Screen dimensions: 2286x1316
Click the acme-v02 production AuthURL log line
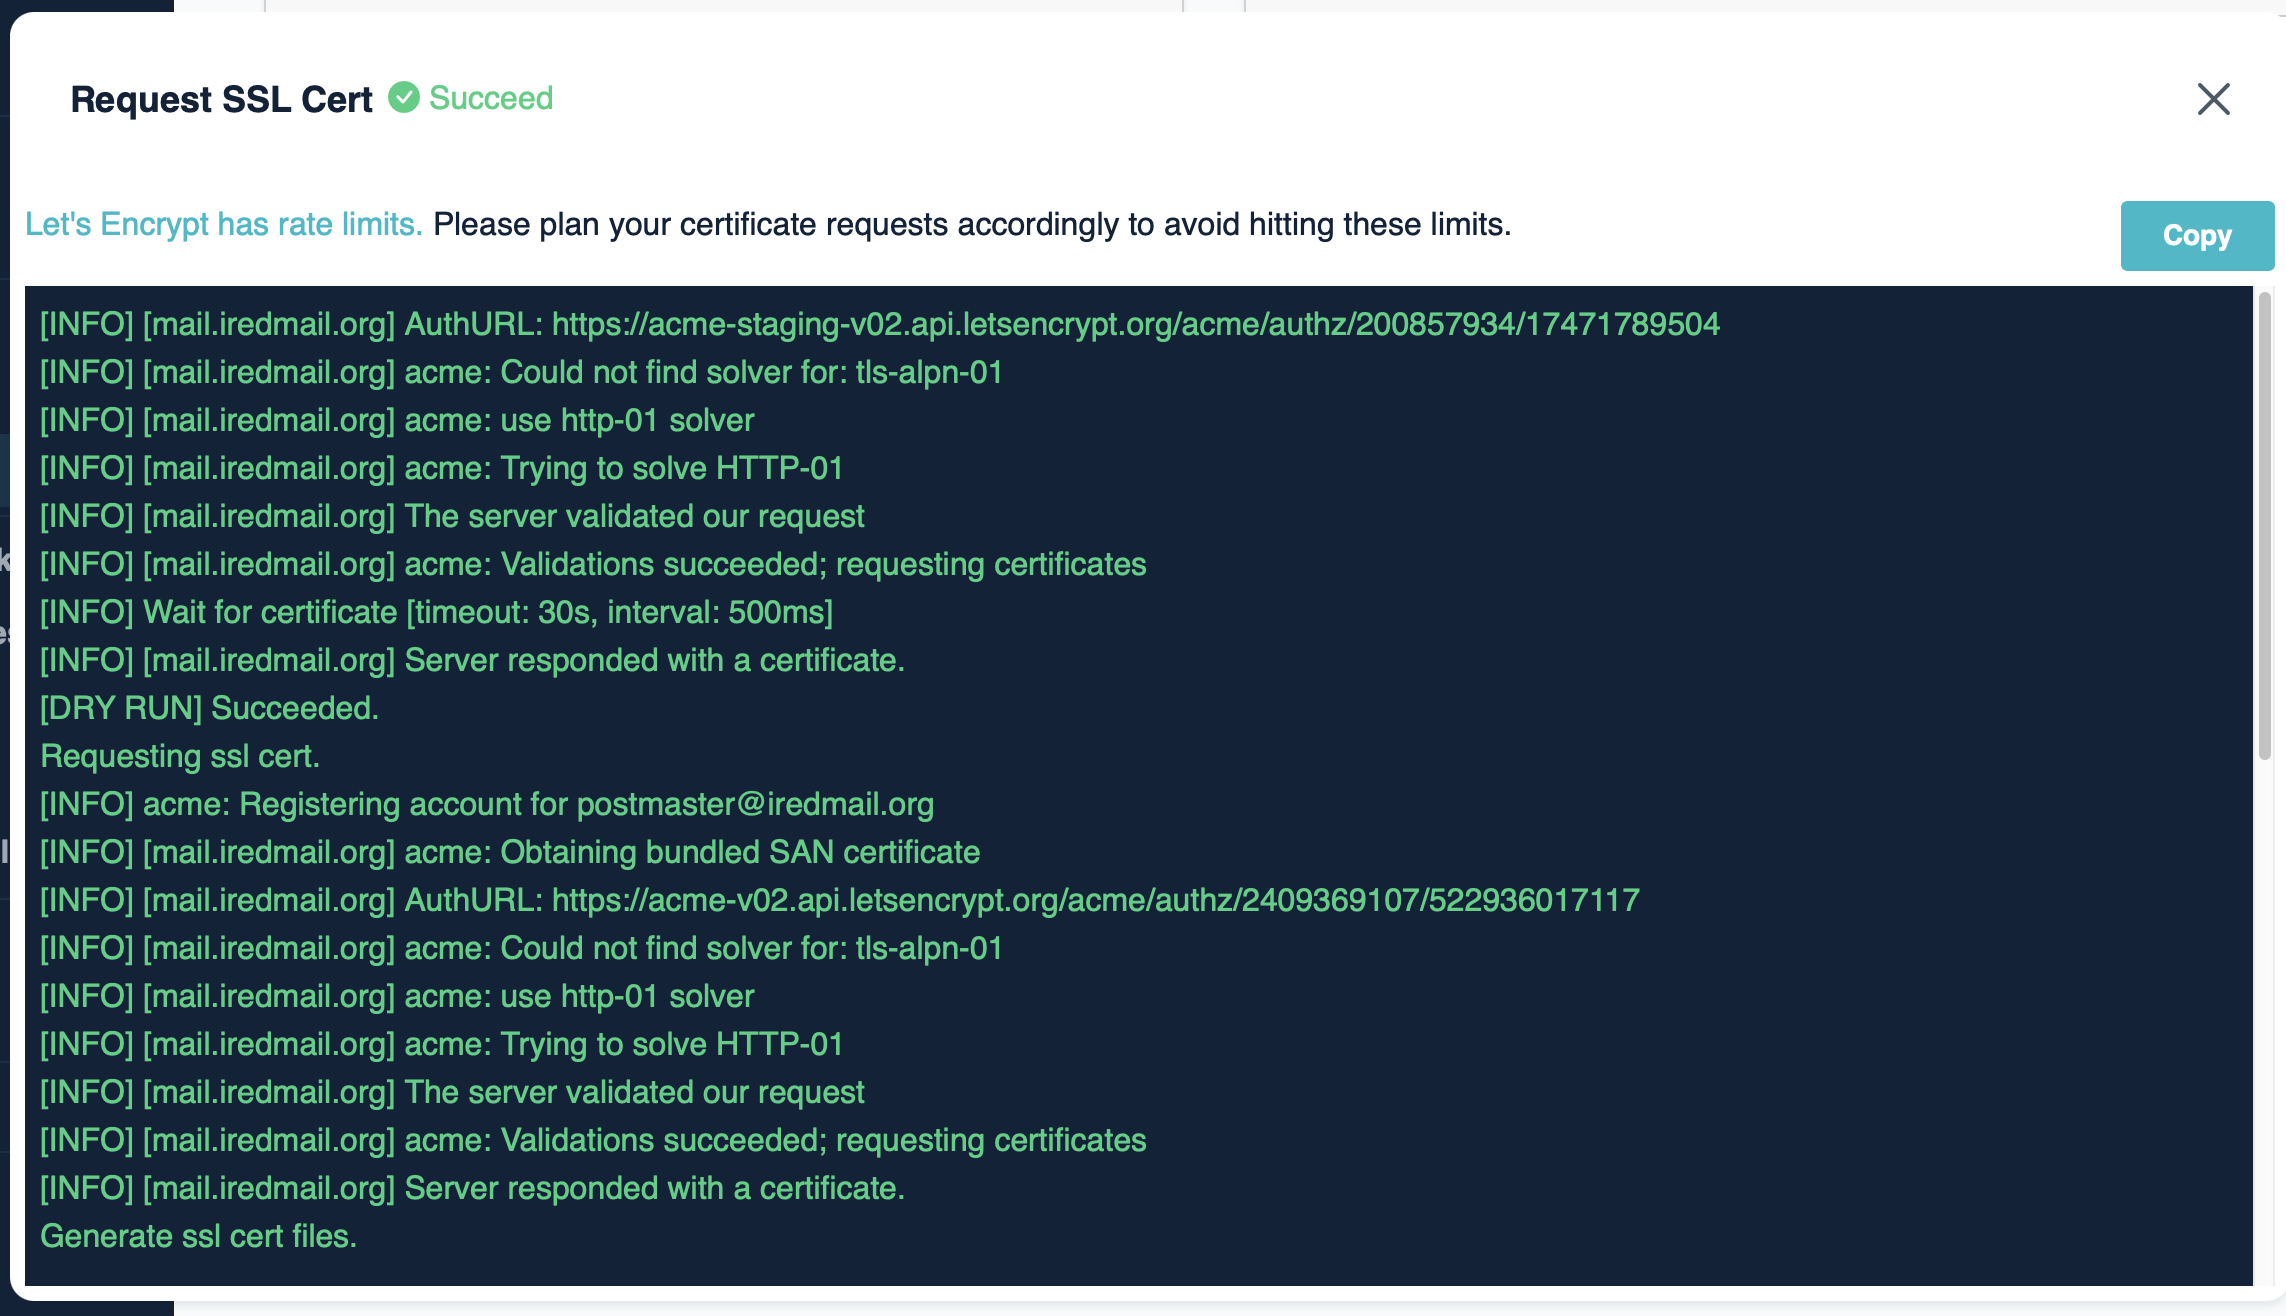[x=840, y=900]
